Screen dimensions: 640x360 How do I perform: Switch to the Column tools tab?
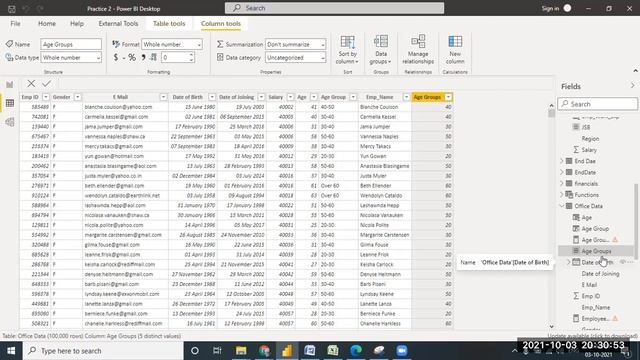coord(221,24)
